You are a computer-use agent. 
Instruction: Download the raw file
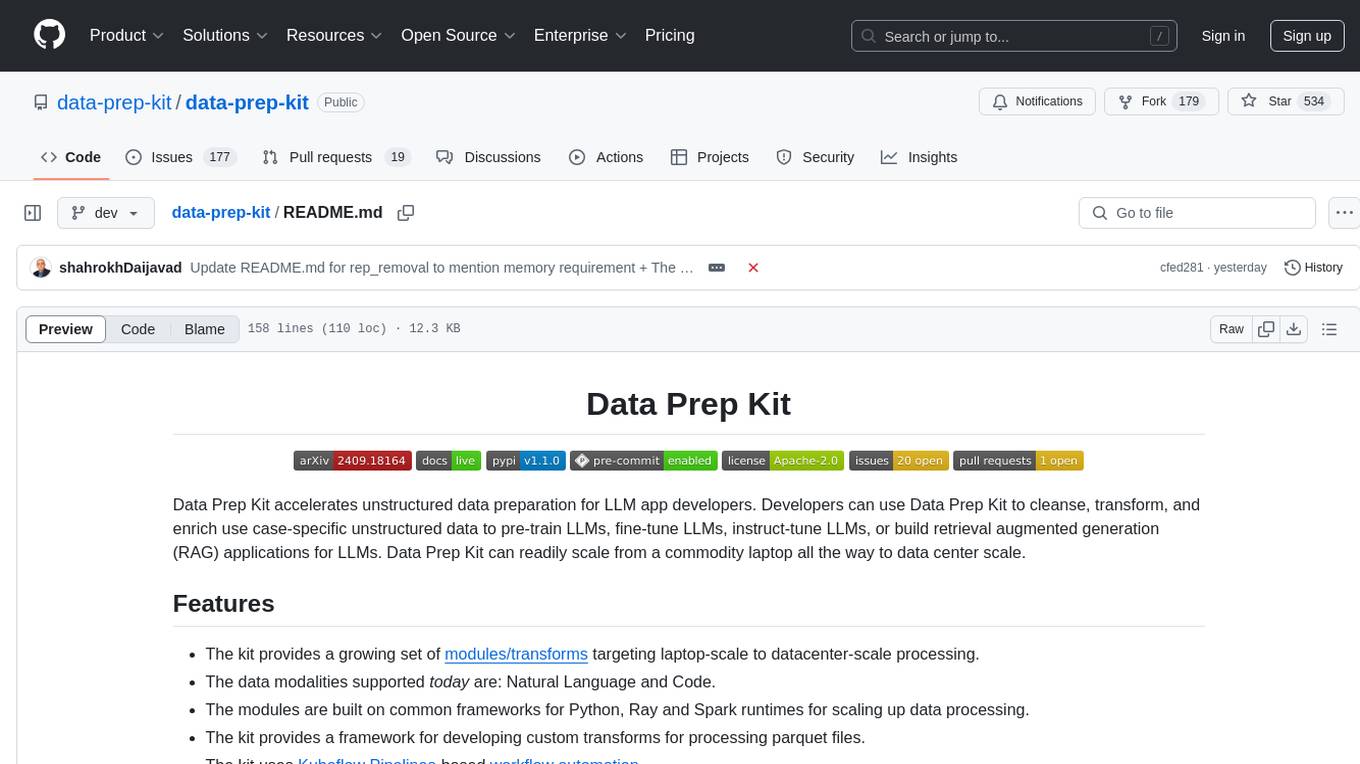pyautogui.click(x=1293, y=329)
